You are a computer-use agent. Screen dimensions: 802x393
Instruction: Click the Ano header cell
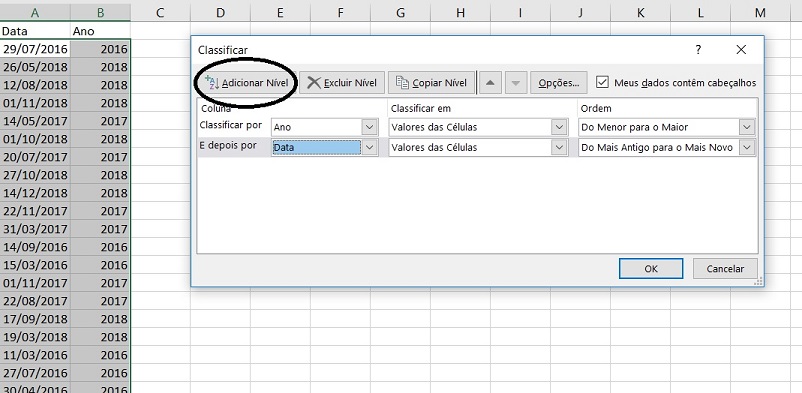click(x=100, y=31)
